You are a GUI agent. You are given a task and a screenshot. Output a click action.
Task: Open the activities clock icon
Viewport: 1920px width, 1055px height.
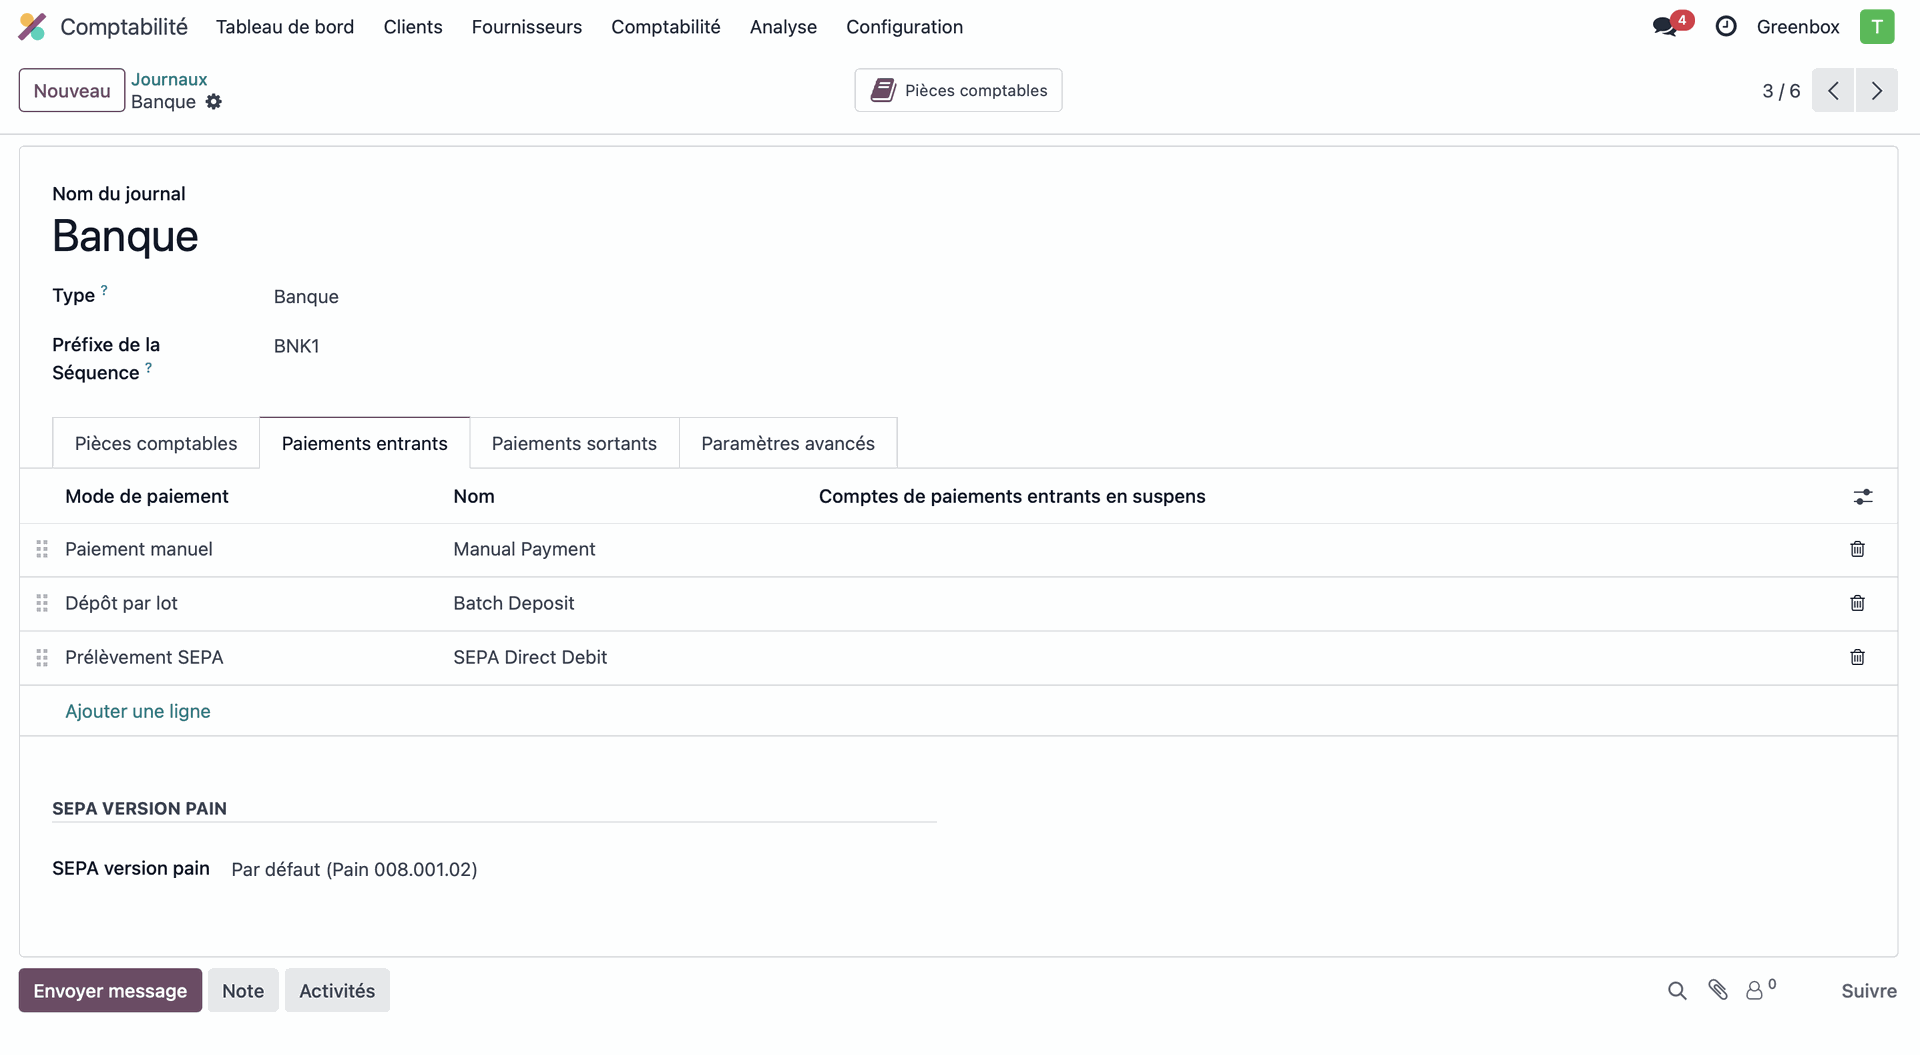coord(1726,27)
